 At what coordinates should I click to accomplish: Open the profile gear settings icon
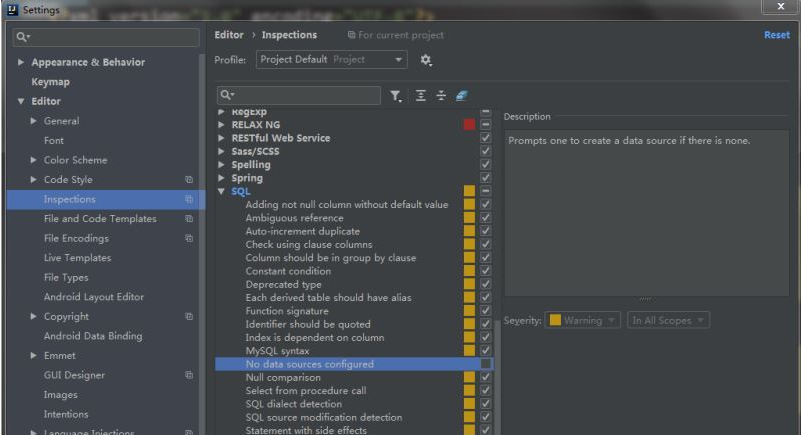click(426, 60)
